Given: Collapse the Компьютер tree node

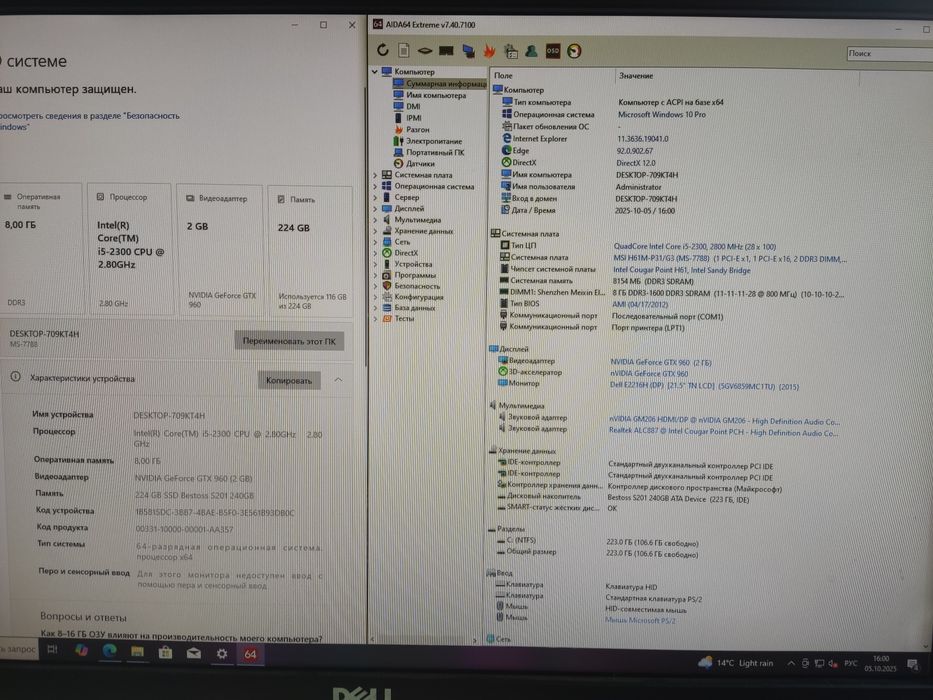Looking at the screenshot, I should [375, 71].
